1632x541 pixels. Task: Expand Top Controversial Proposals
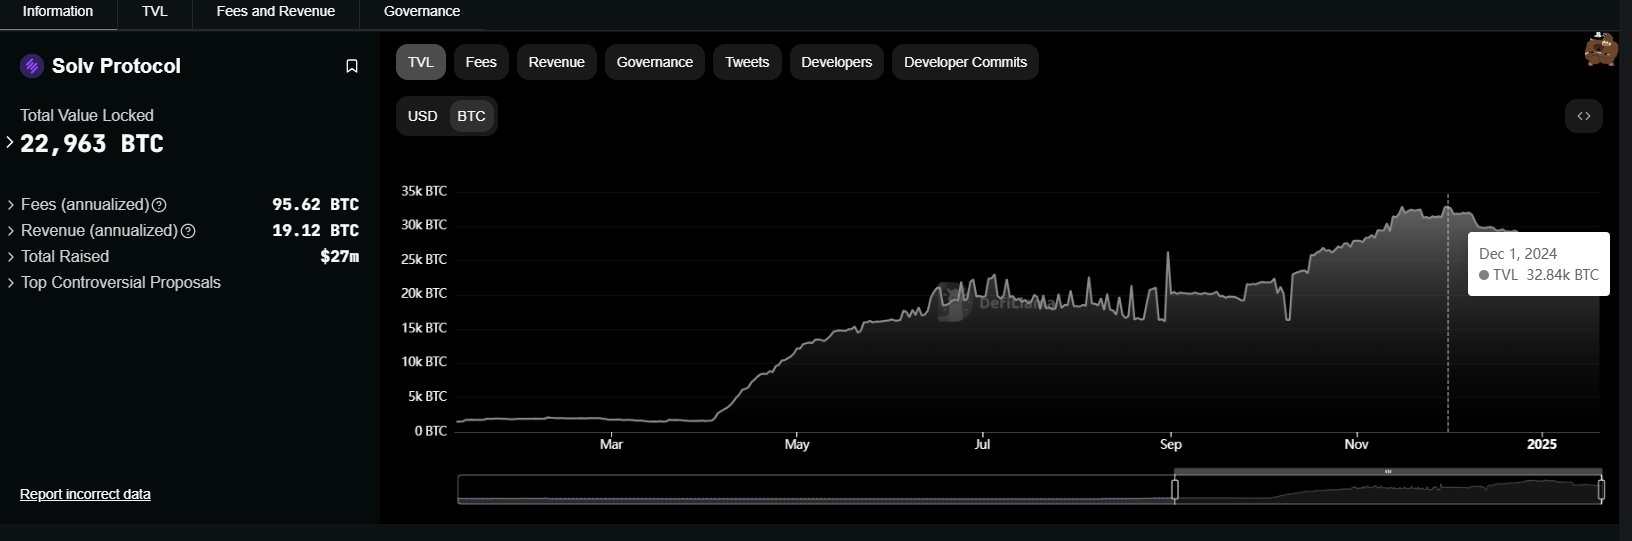[x=11, y=283]
